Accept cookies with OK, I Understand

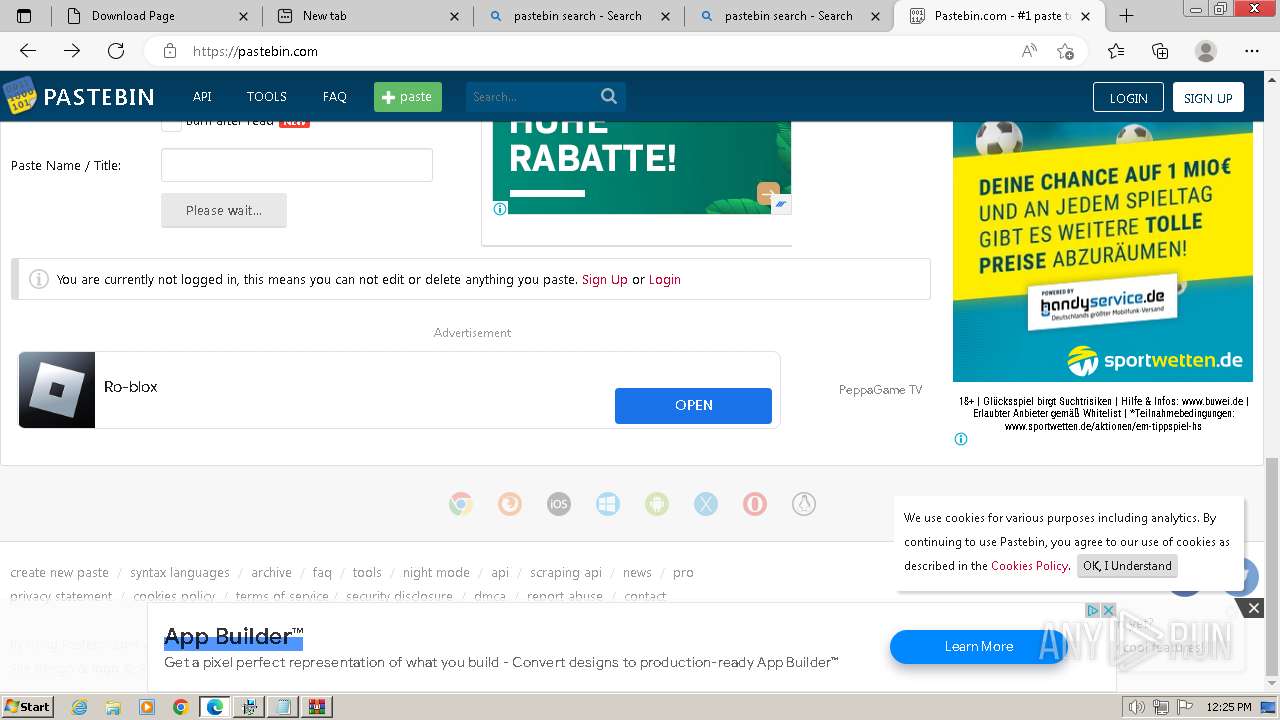point(1127,566)
